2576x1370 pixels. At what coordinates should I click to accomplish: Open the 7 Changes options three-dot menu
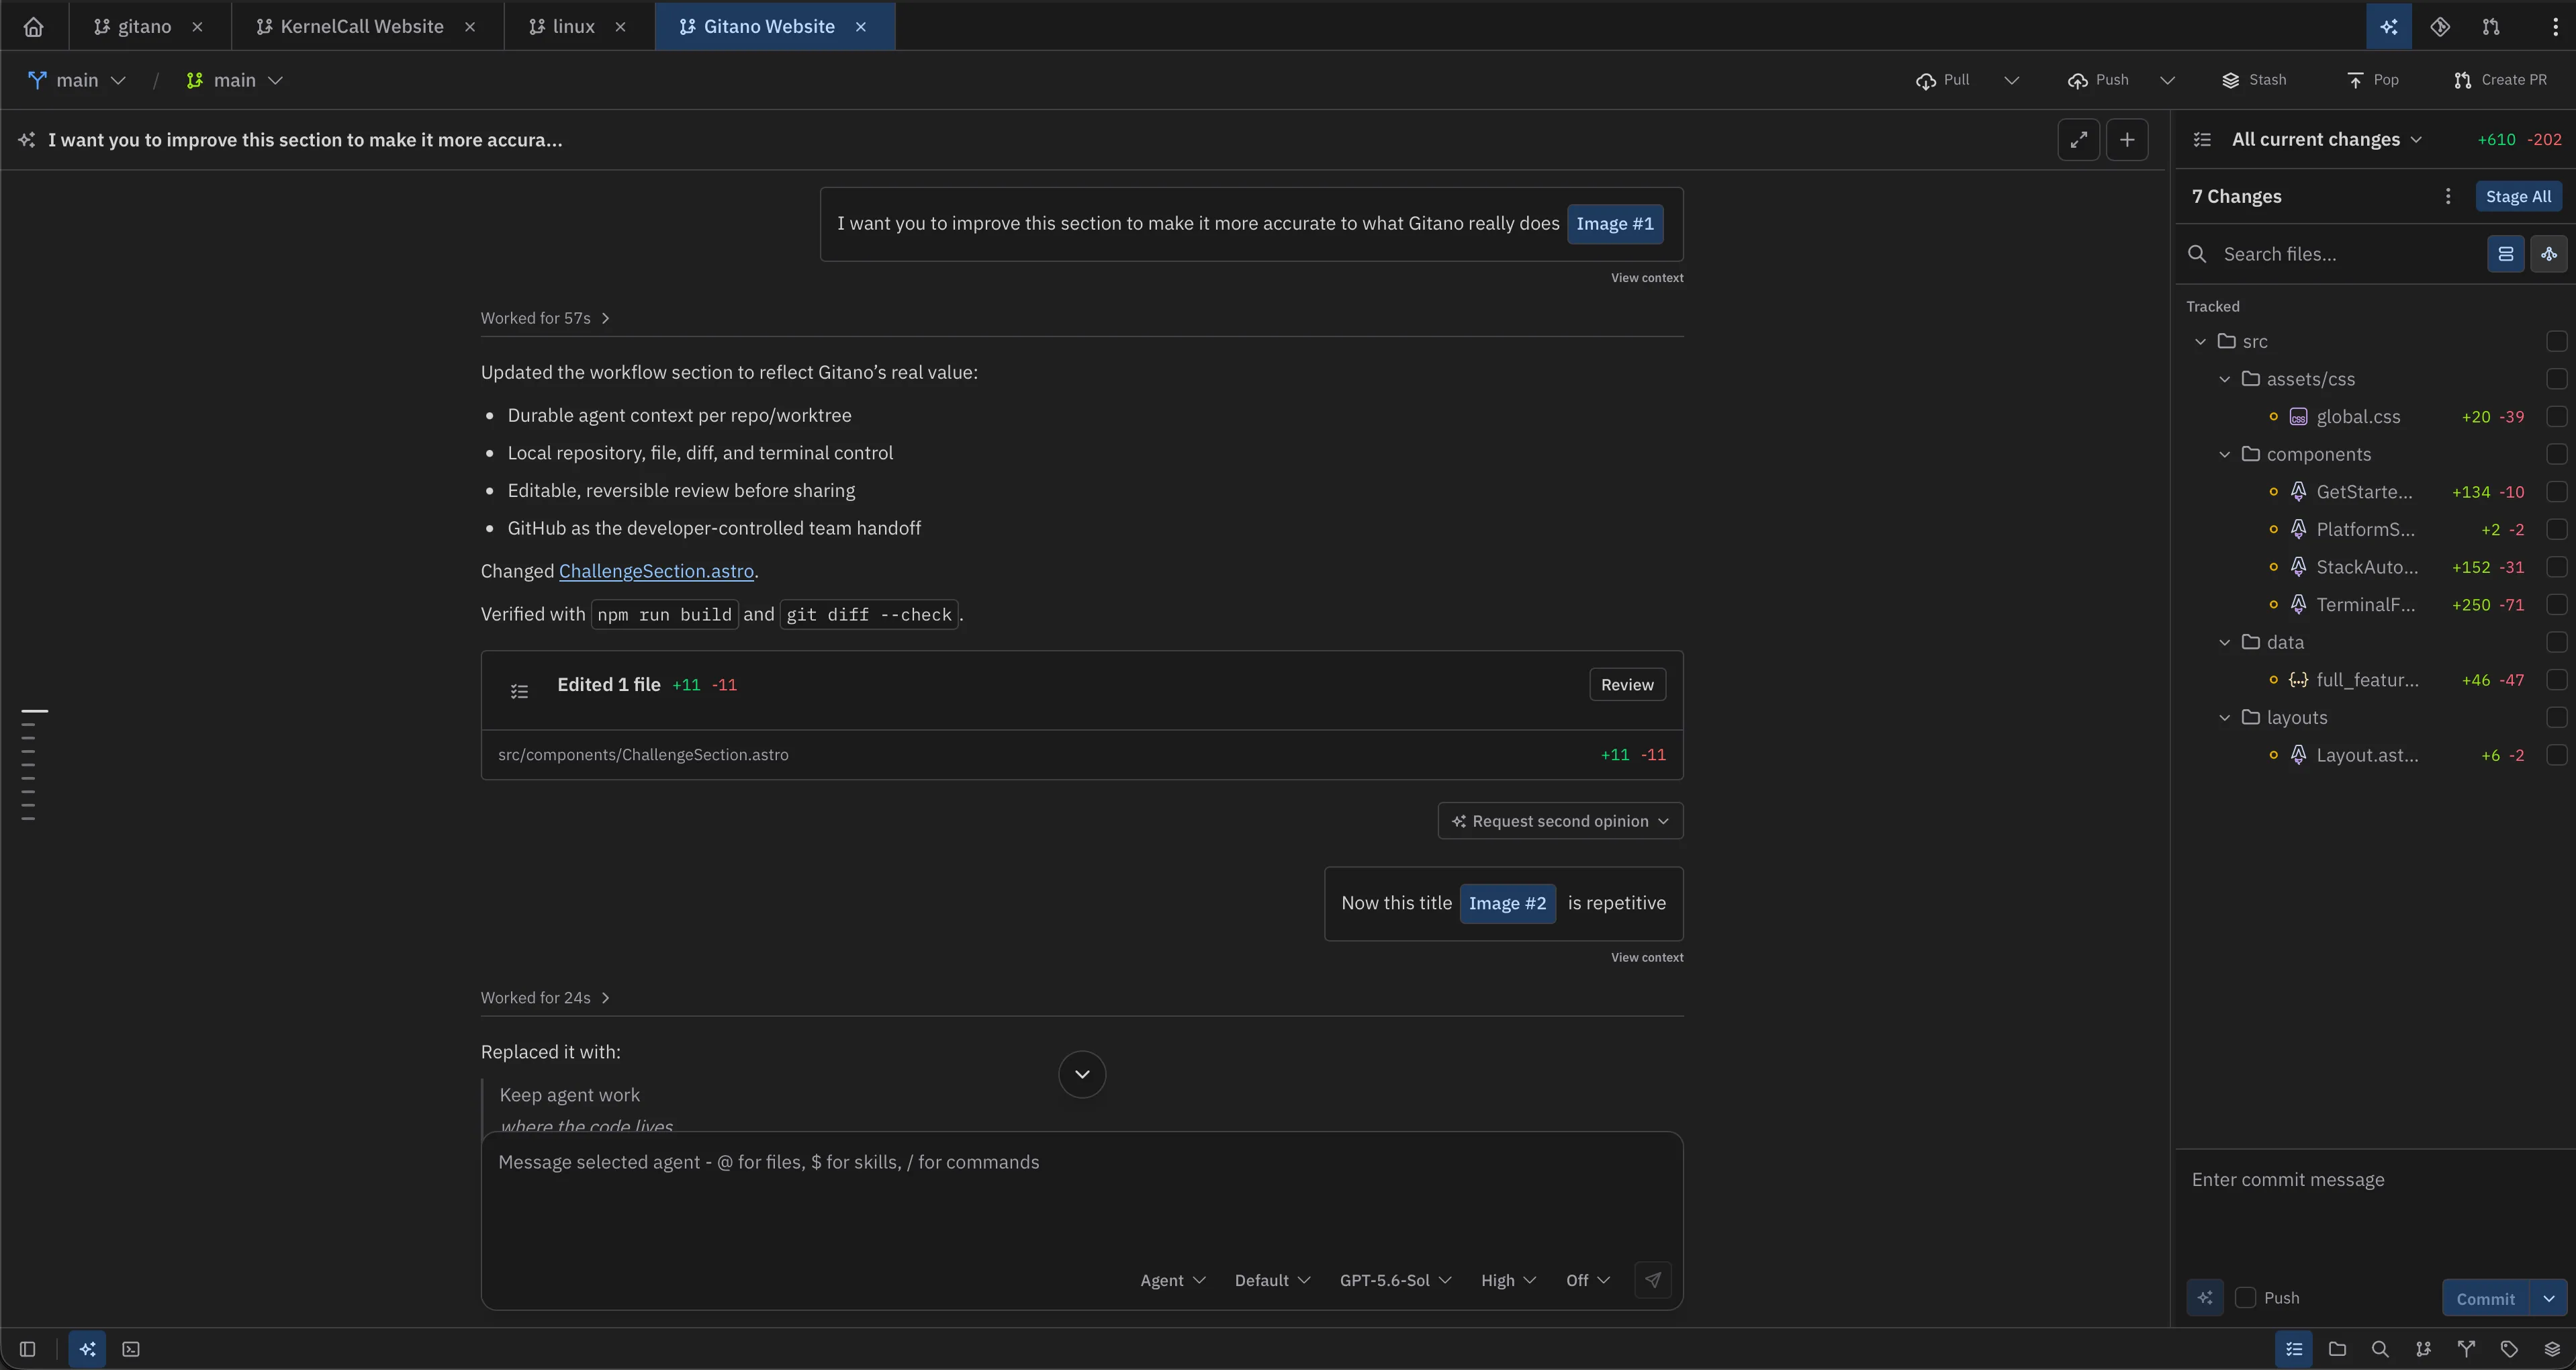pos(2448,197)
